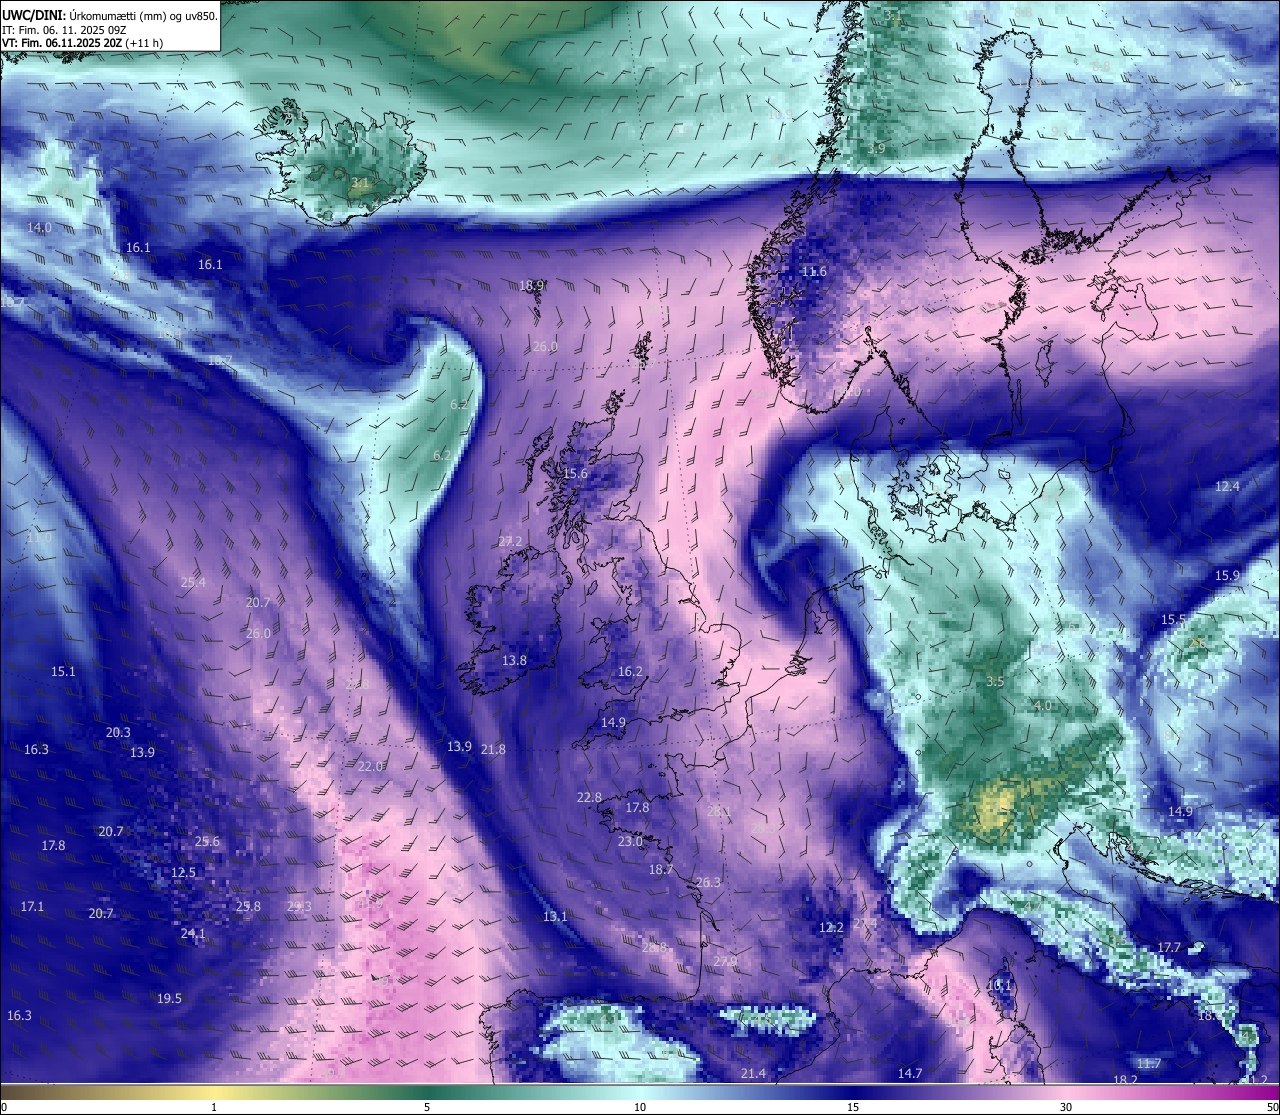The width and height of the screenshot is (1280, 1115).
Task: Click the 21.4 value label
Action: pos(753,1074)
